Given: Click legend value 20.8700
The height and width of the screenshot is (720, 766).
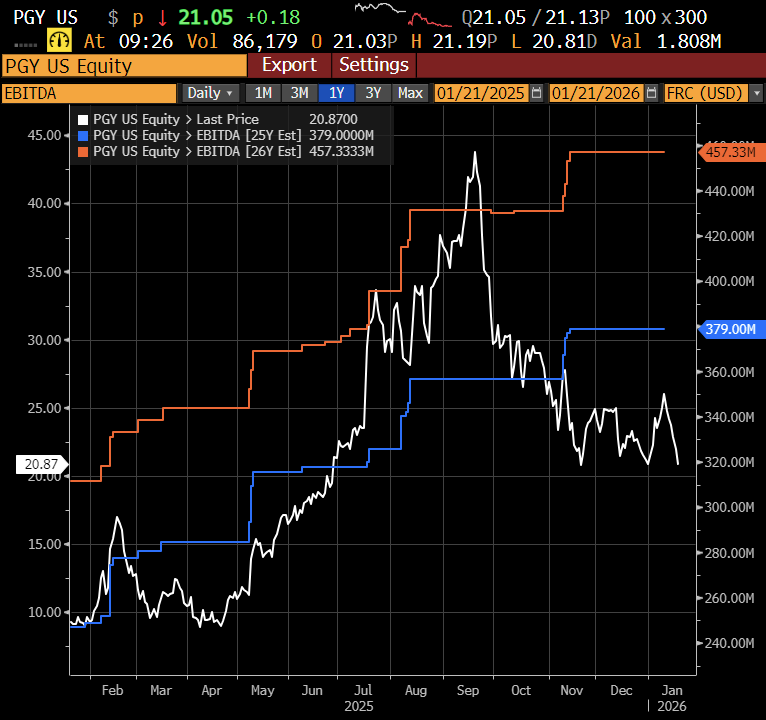Looking at the screenshot, I should pos(333,119).
